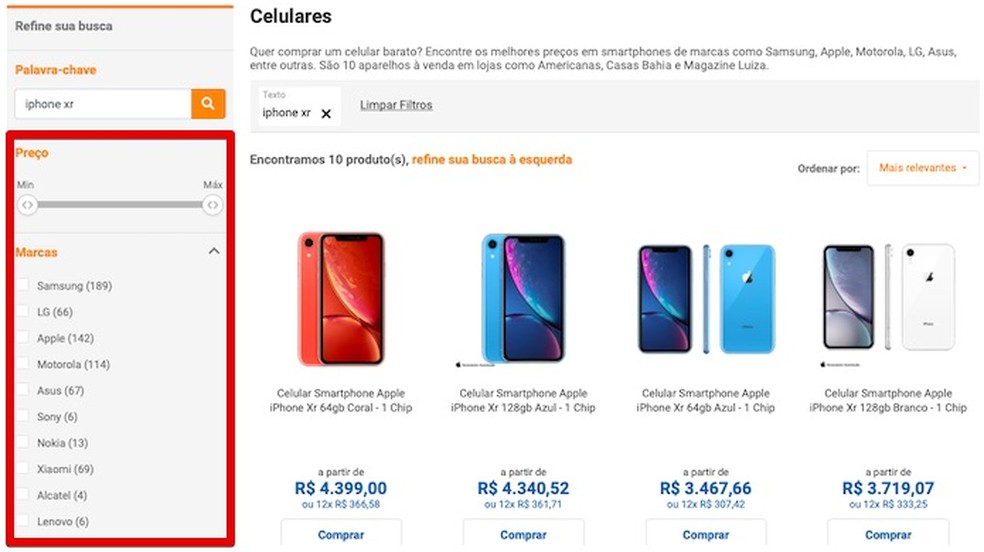This screenshot has width=984, height=552.
Task: Check the Apple brand checkbox
Action: (23, 337)
